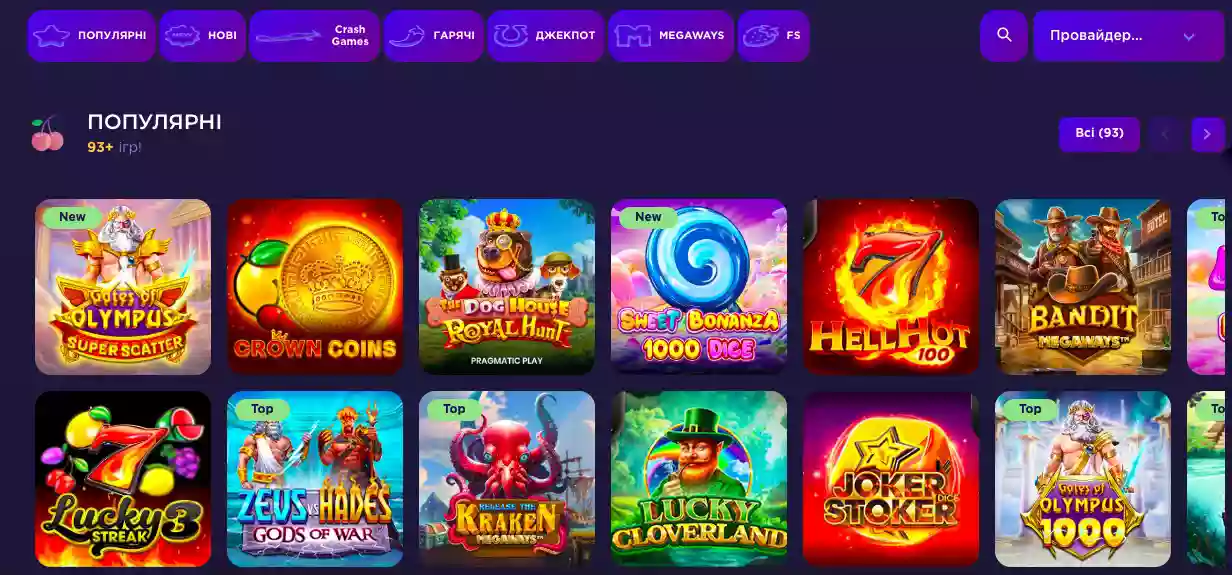Open the Crash Games airplane category
The width and height of the screenshot is (1232, 575).
tap(314, 36)
